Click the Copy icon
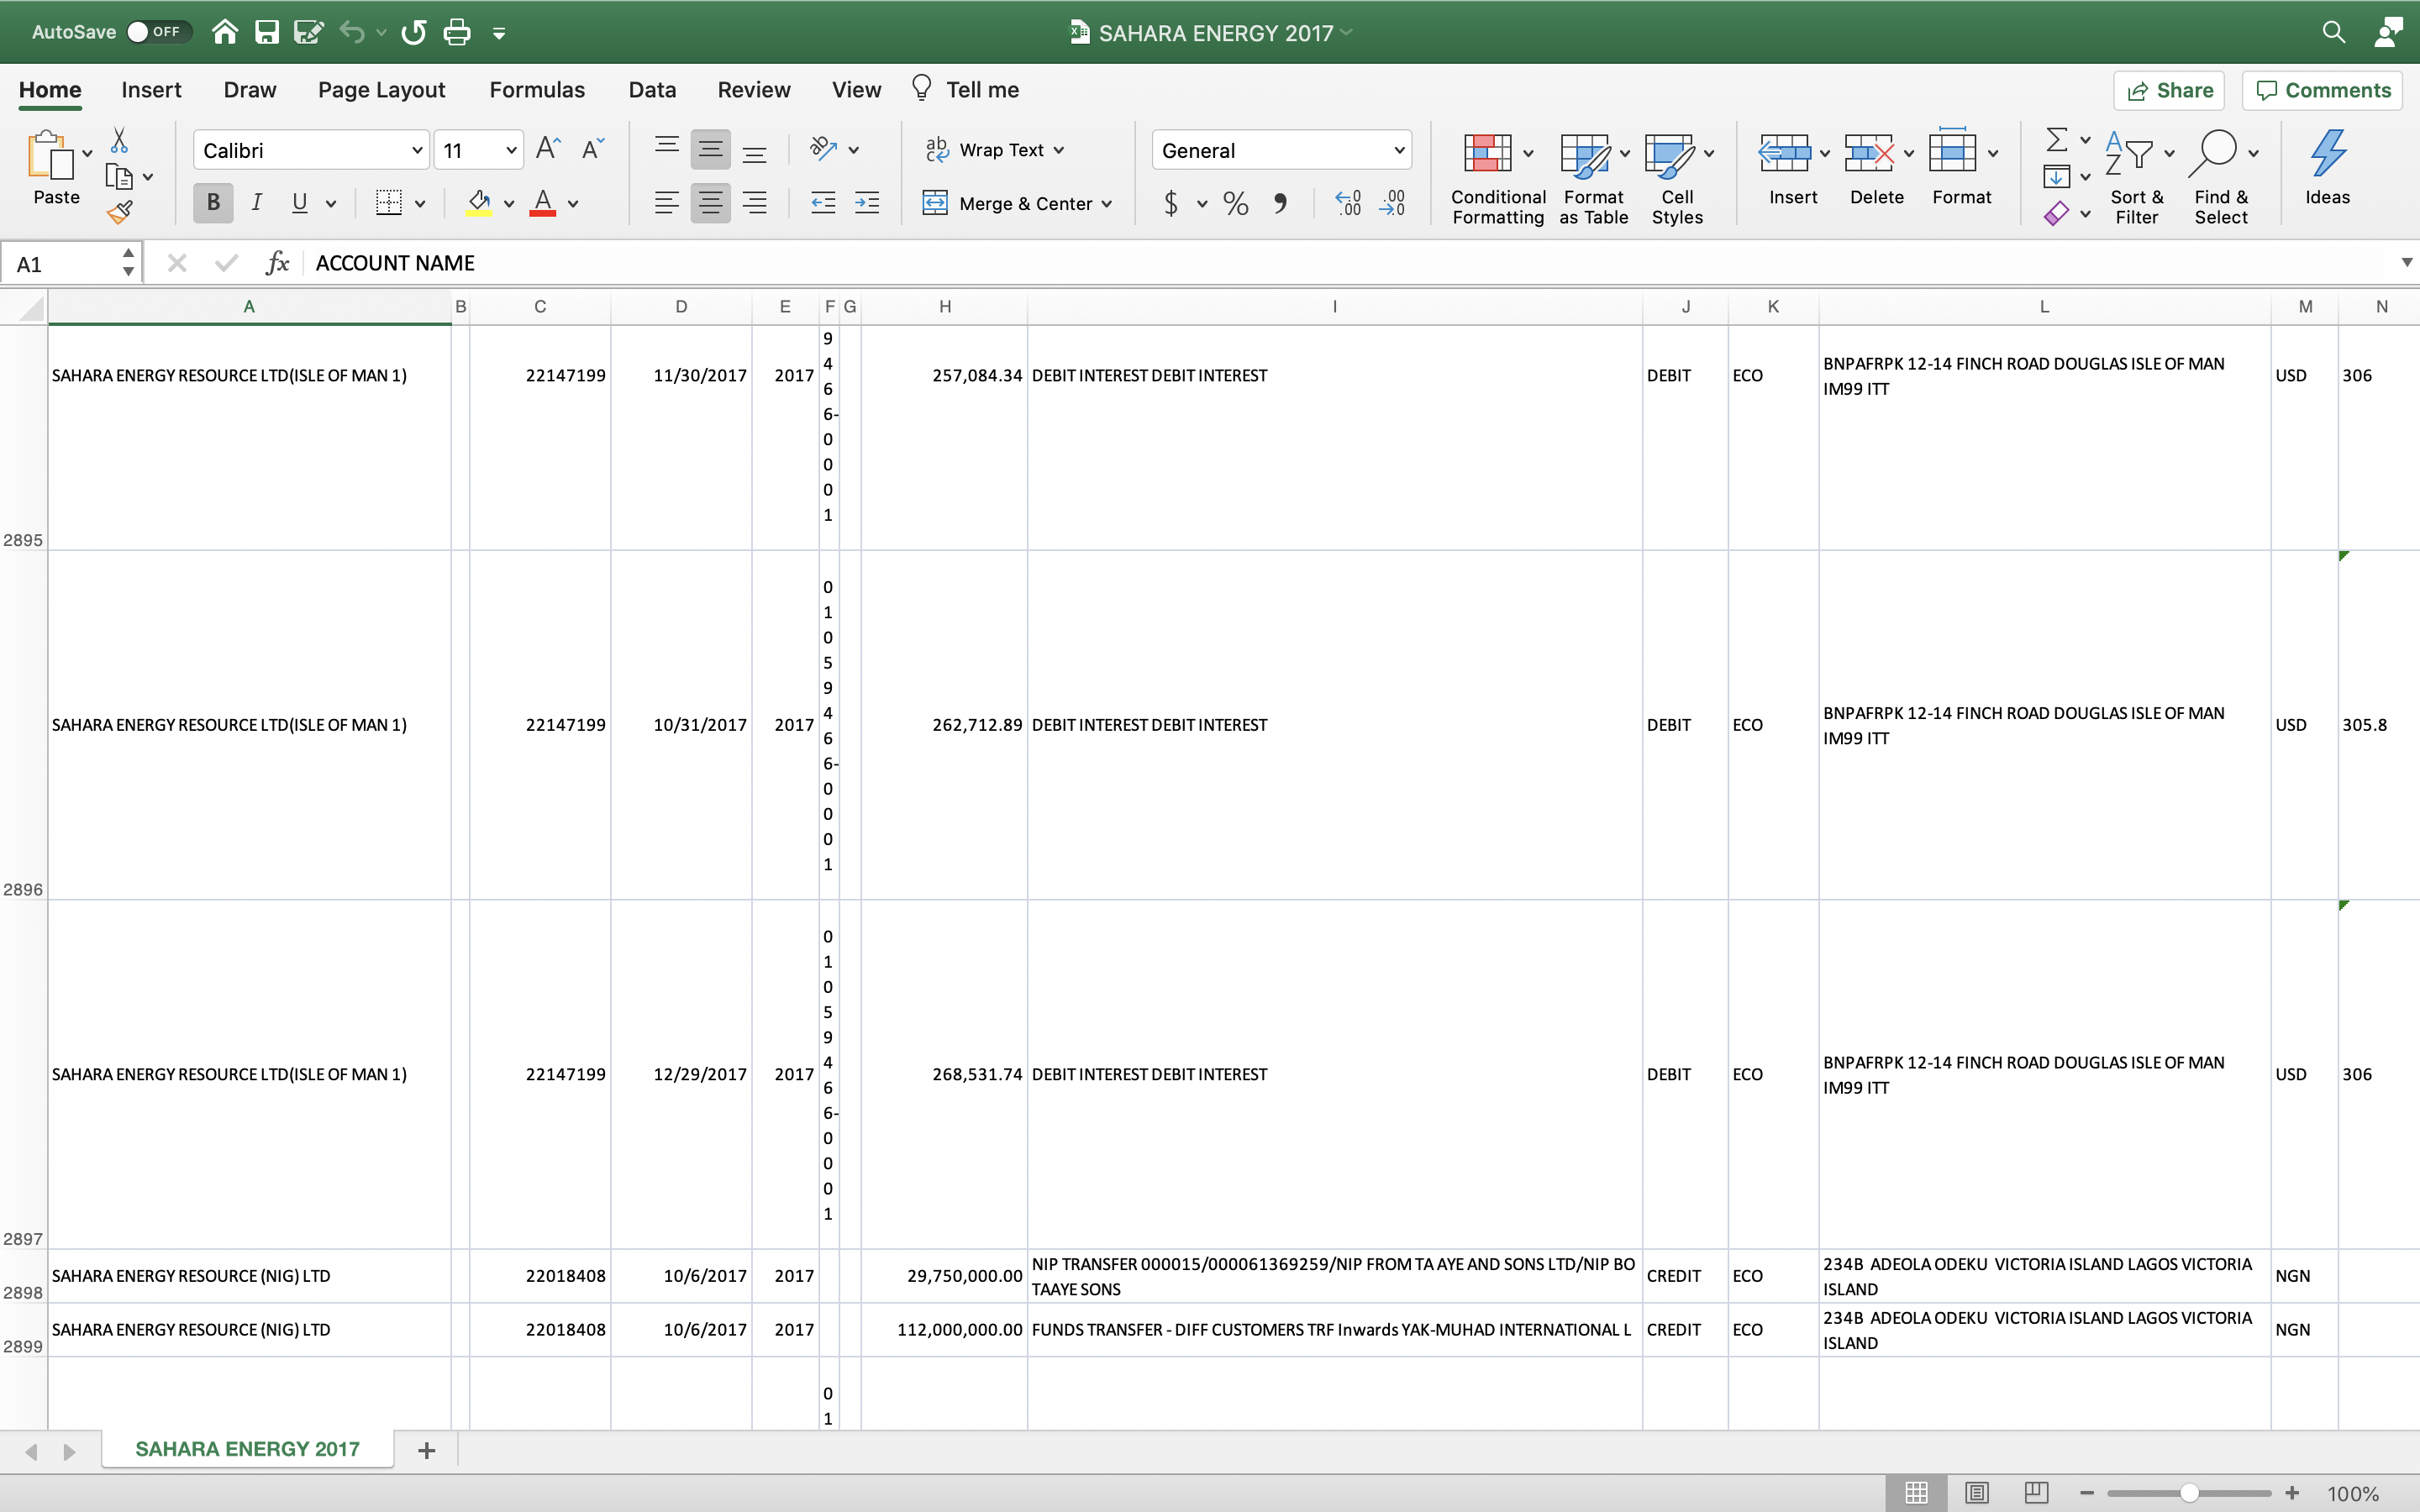Screen dimensions: 2420x1512 [x=119, y=176]
